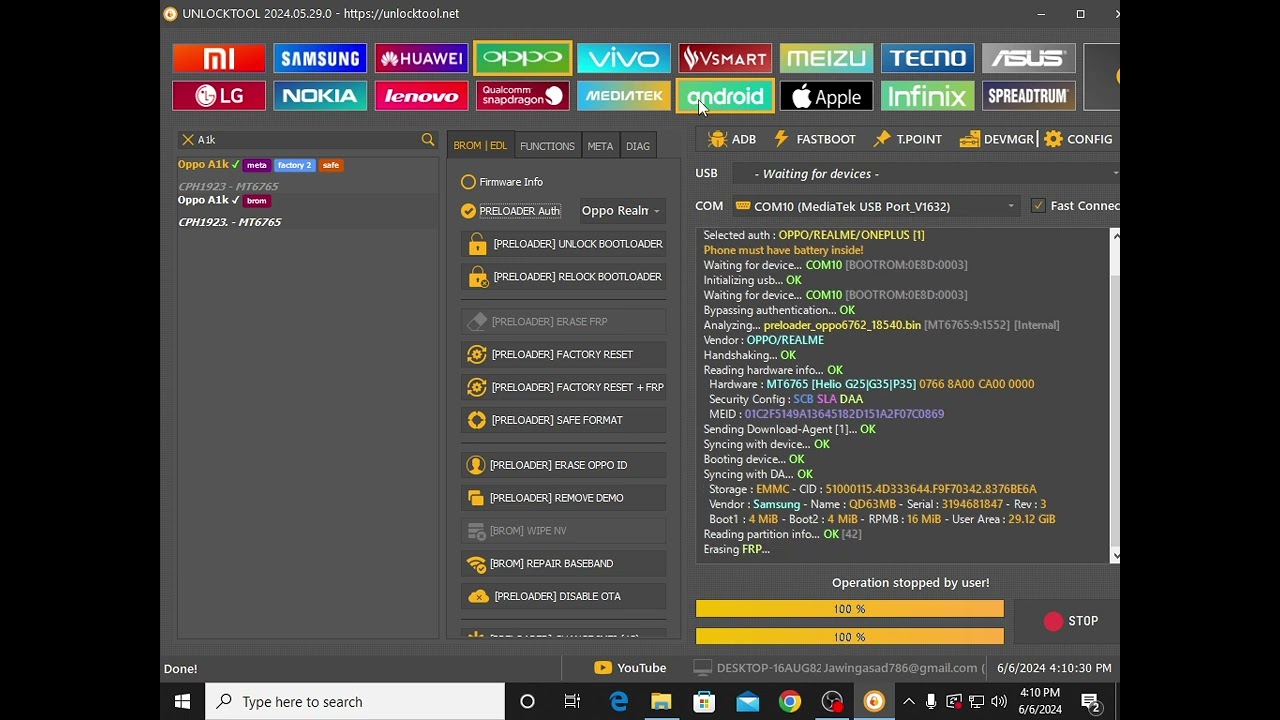
Task: Select the Nokia brand tile
Action: pyautogui.click(x=320, y=96)
